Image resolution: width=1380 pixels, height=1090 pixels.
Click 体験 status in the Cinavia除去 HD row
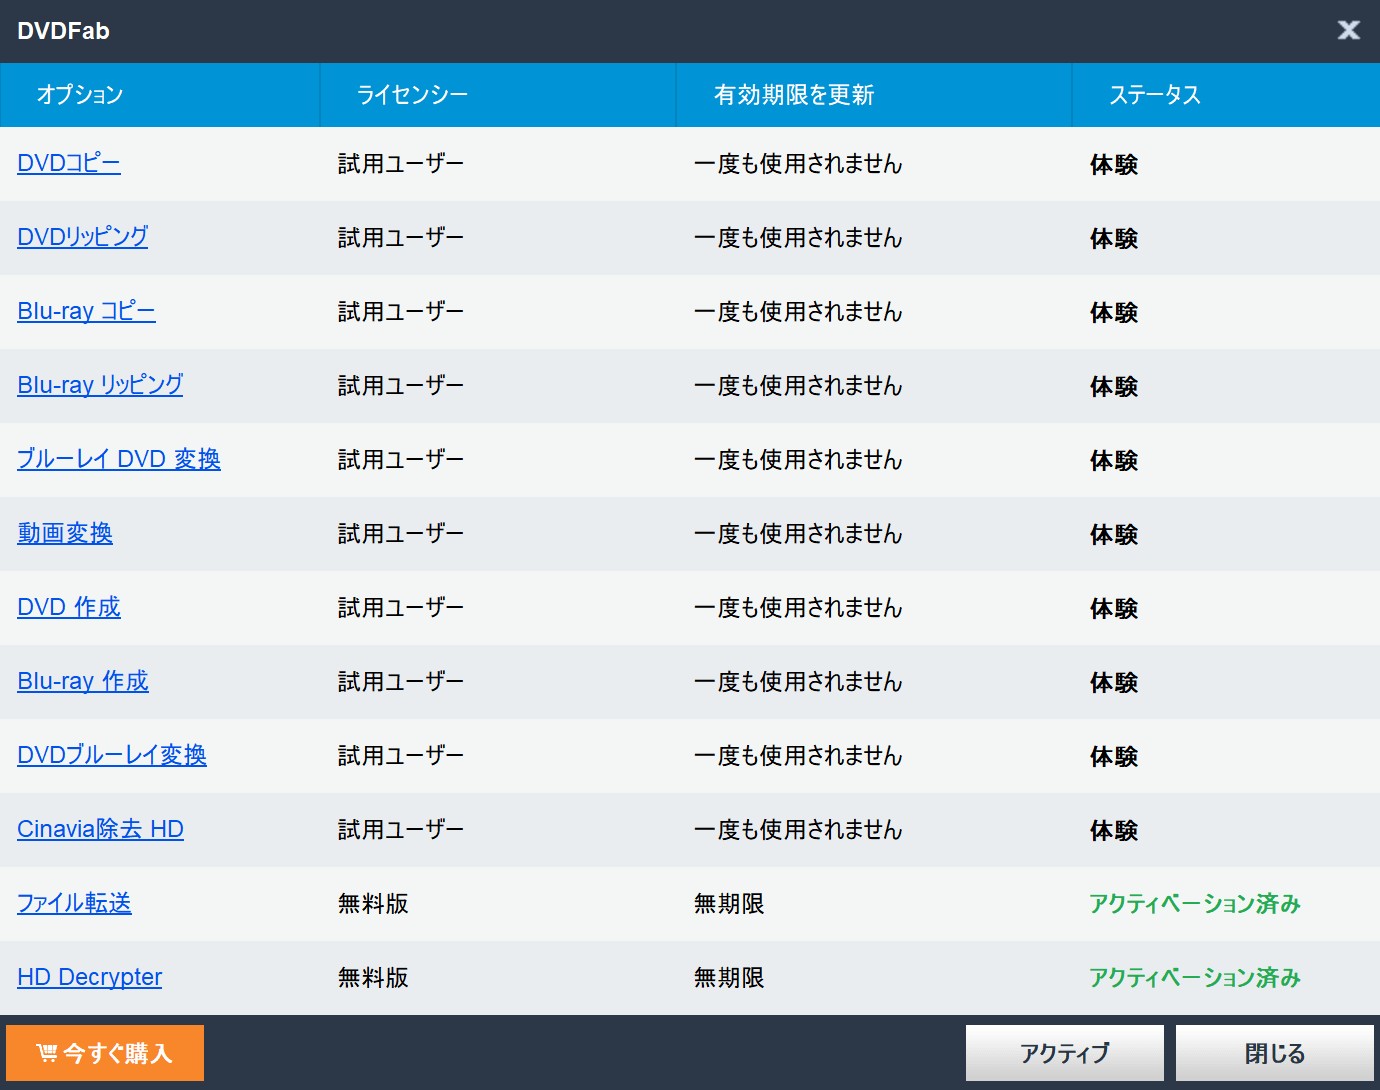click(1114, 830)
